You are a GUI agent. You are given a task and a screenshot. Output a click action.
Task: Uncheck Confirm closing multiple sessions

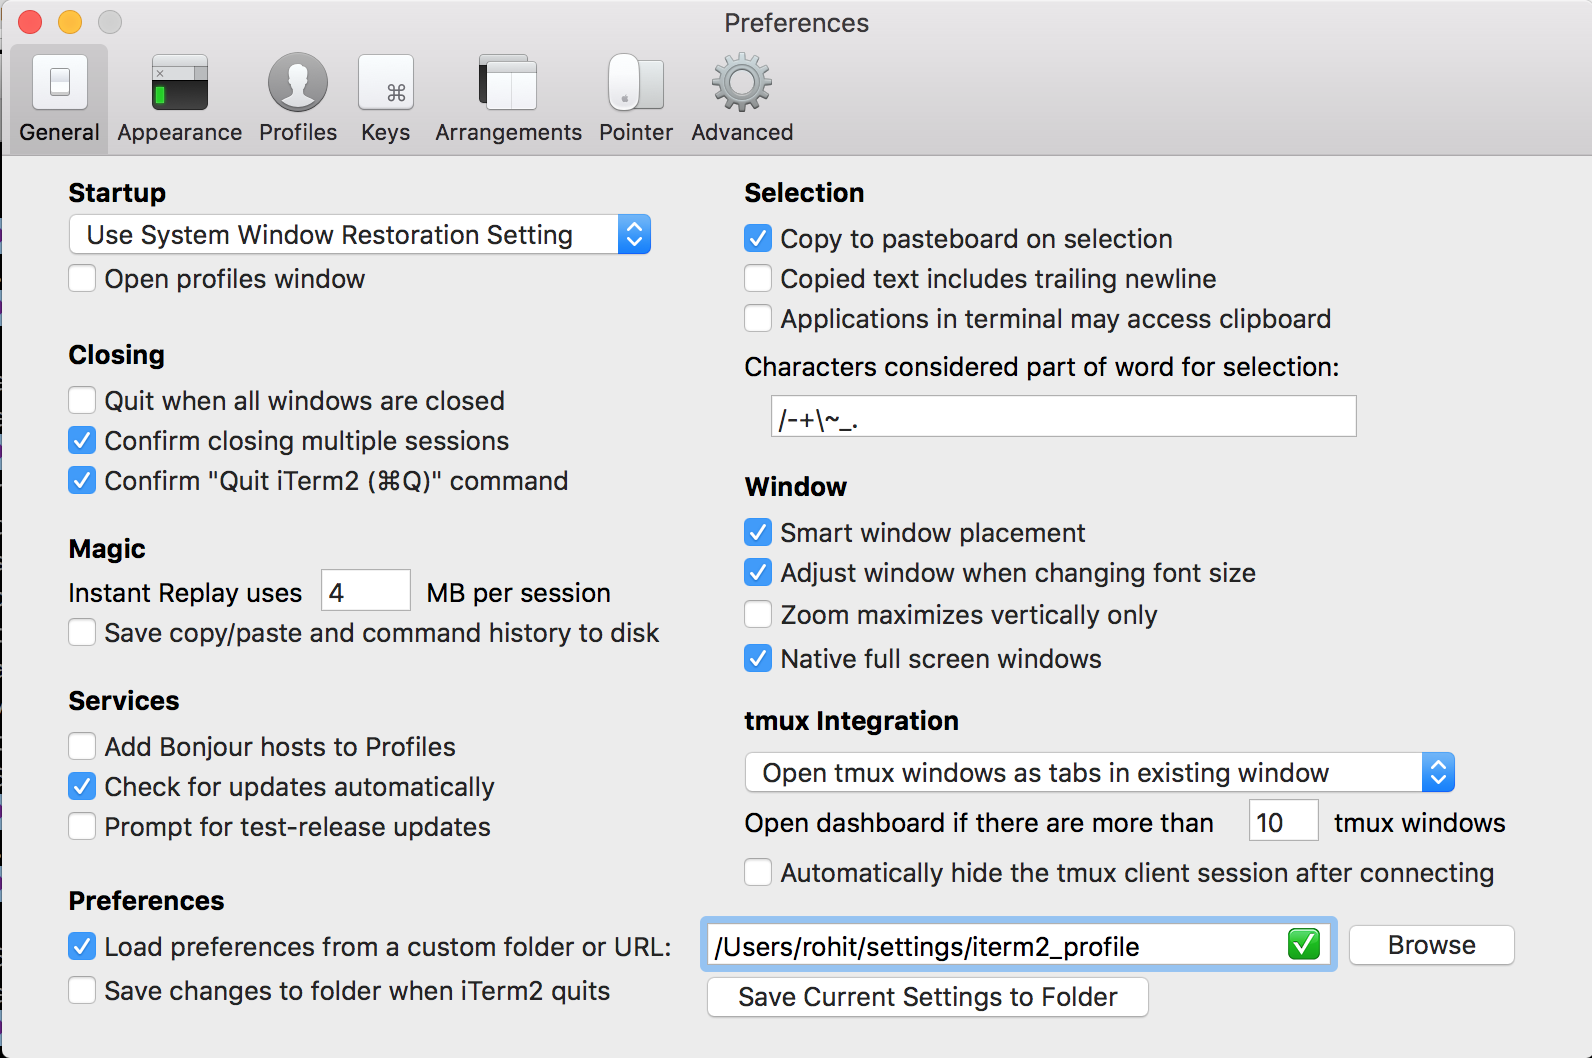point(82,440)
